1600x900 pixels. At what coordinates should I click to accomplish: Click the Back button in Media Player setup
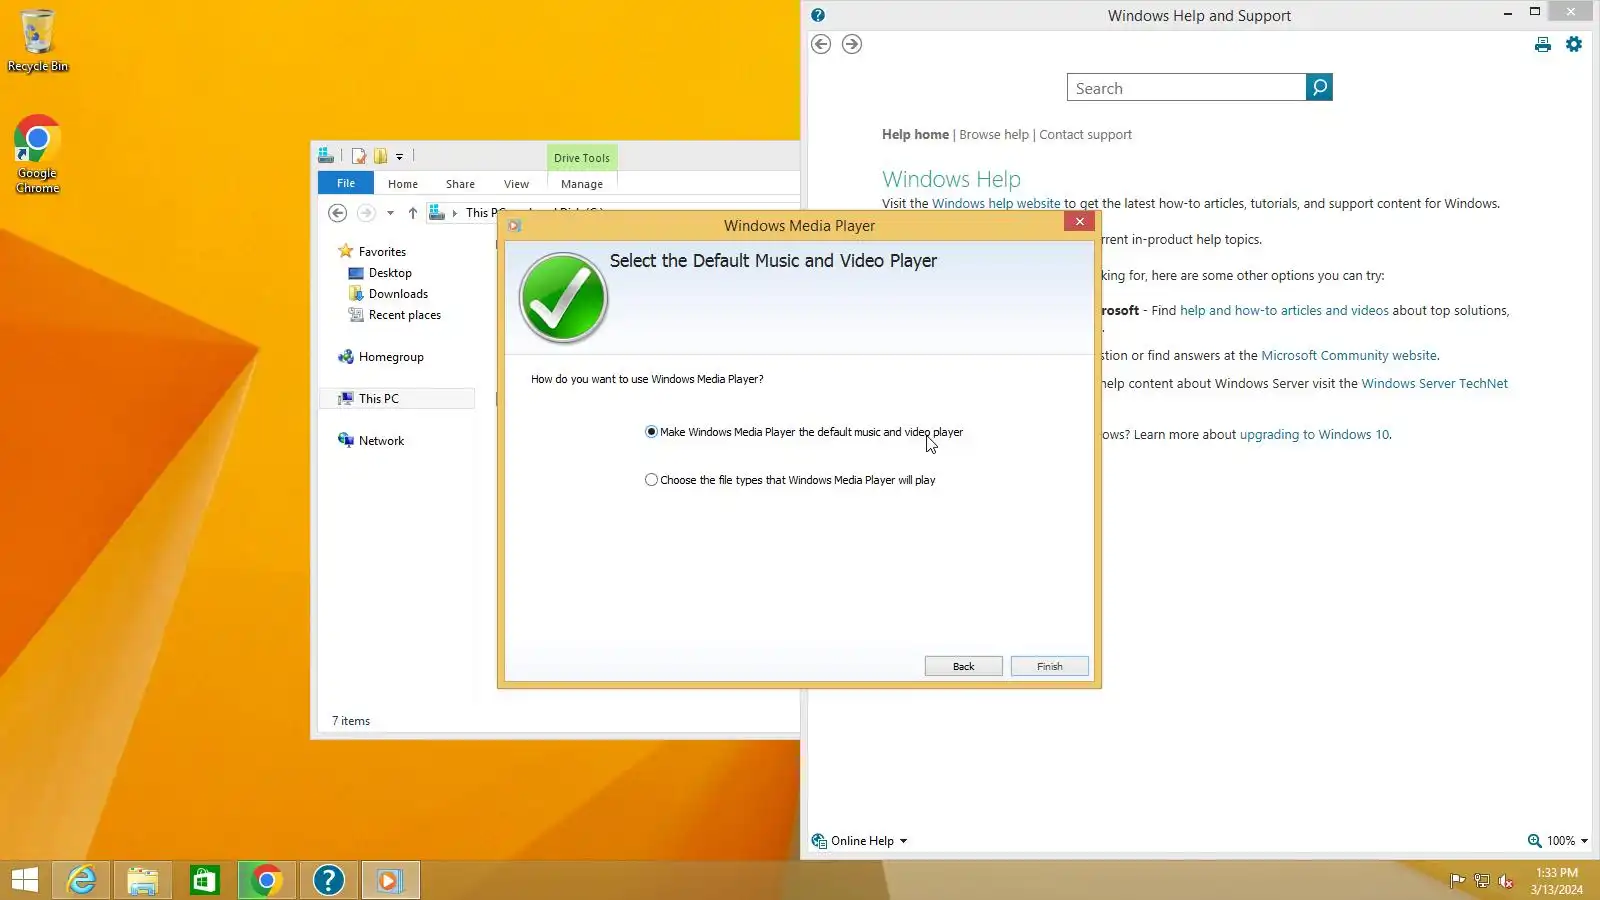coord(963,666)
